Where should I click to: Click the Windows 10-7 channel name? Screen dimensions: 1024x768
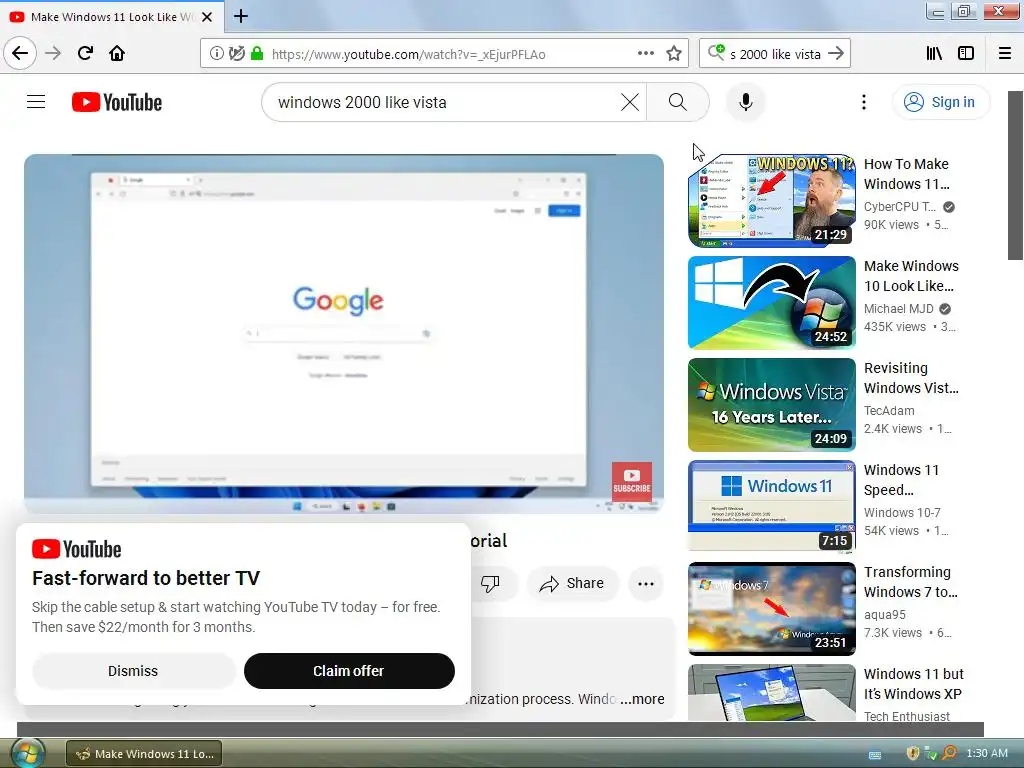pyautogui.click(x=902, y=513)
